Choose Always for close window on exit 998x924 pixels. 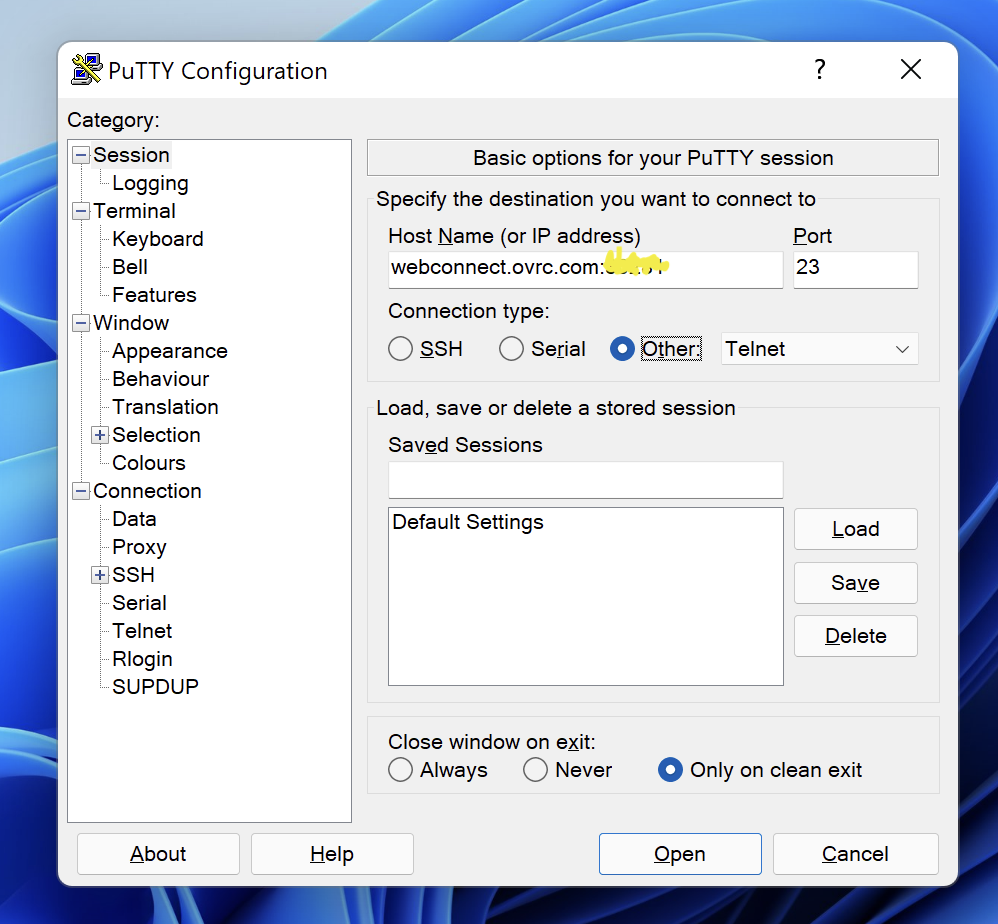coord(400,770)
